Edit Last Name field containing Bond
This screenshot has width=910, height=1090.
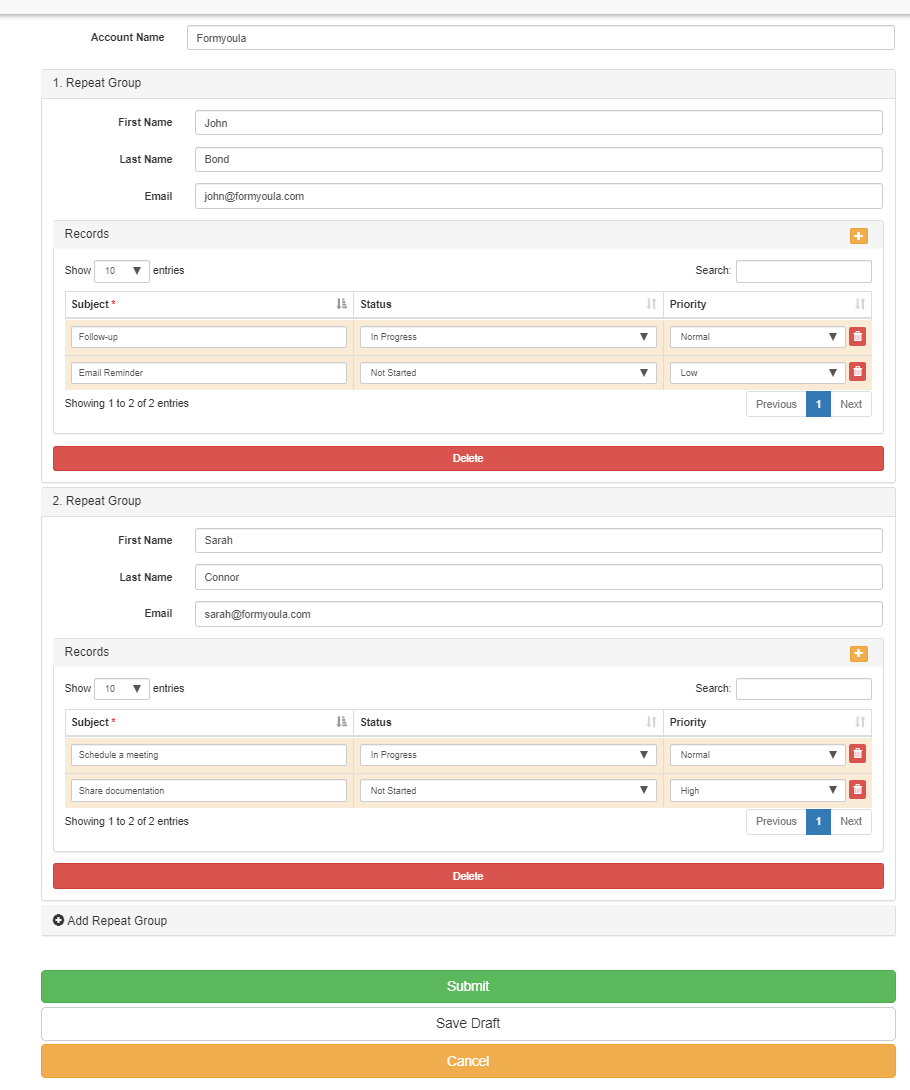click(x=539, y=159)
